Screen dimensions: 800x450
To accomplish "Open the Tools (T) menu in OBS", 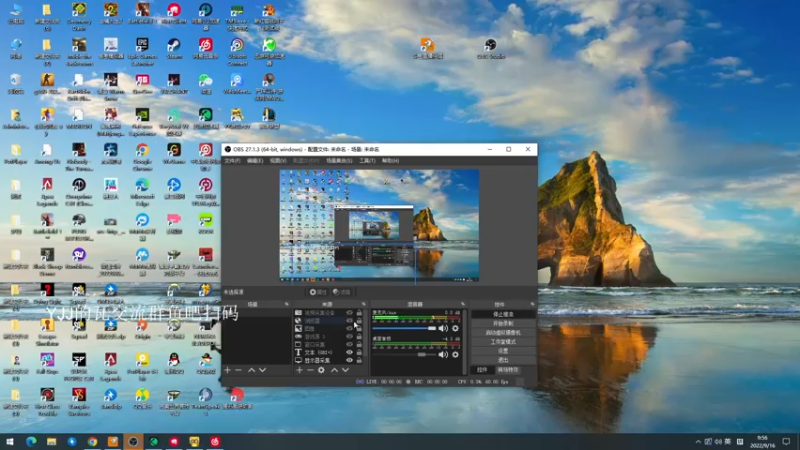I will (x=367, y=161).
